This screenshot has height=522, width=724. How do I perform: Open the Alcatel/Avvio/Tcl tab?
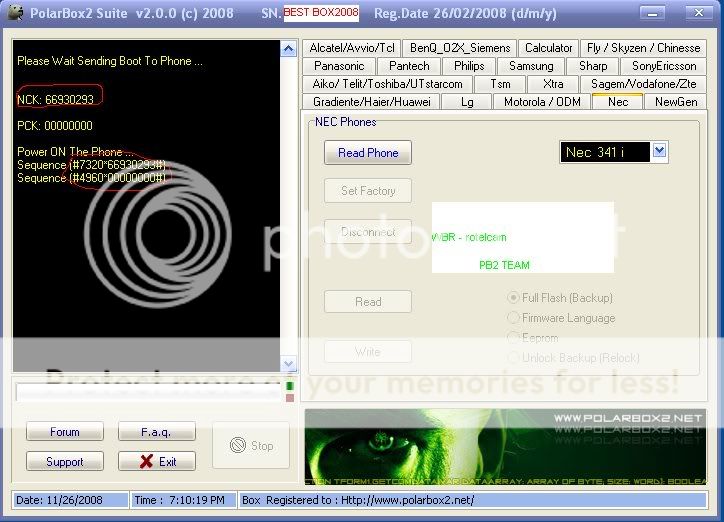tap(352, 48)
